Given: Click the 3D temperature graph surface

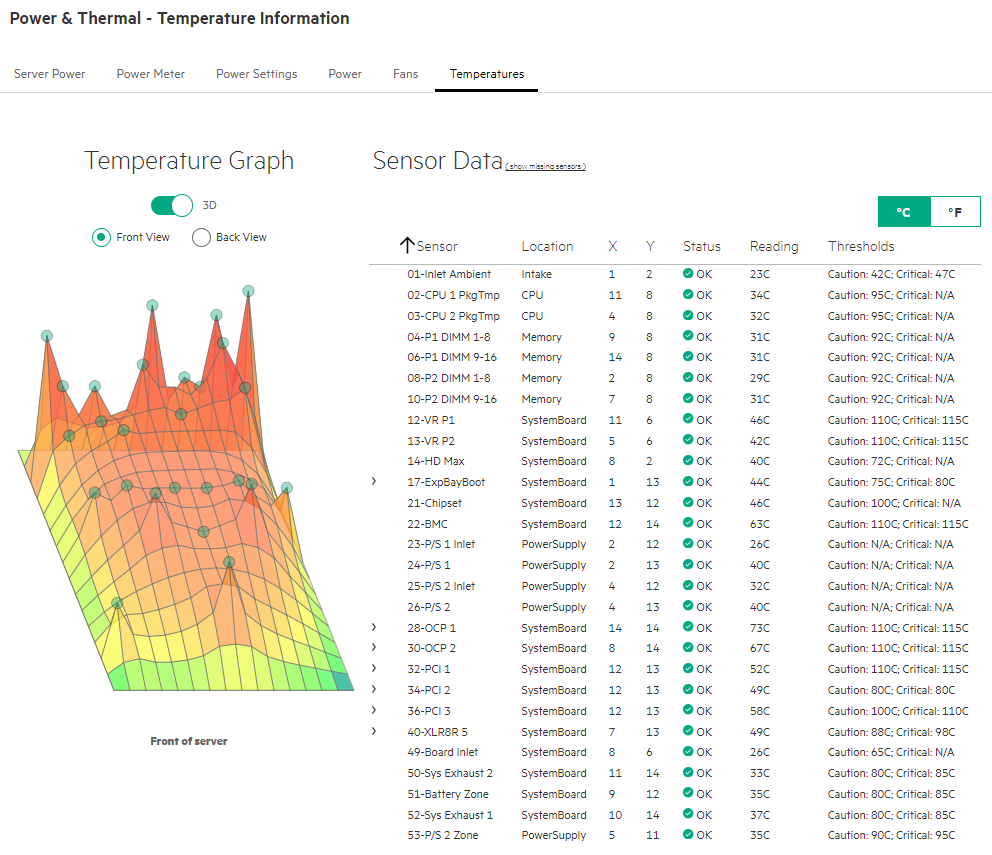Looking at the screenshot, I should click(x=185, y=488).
